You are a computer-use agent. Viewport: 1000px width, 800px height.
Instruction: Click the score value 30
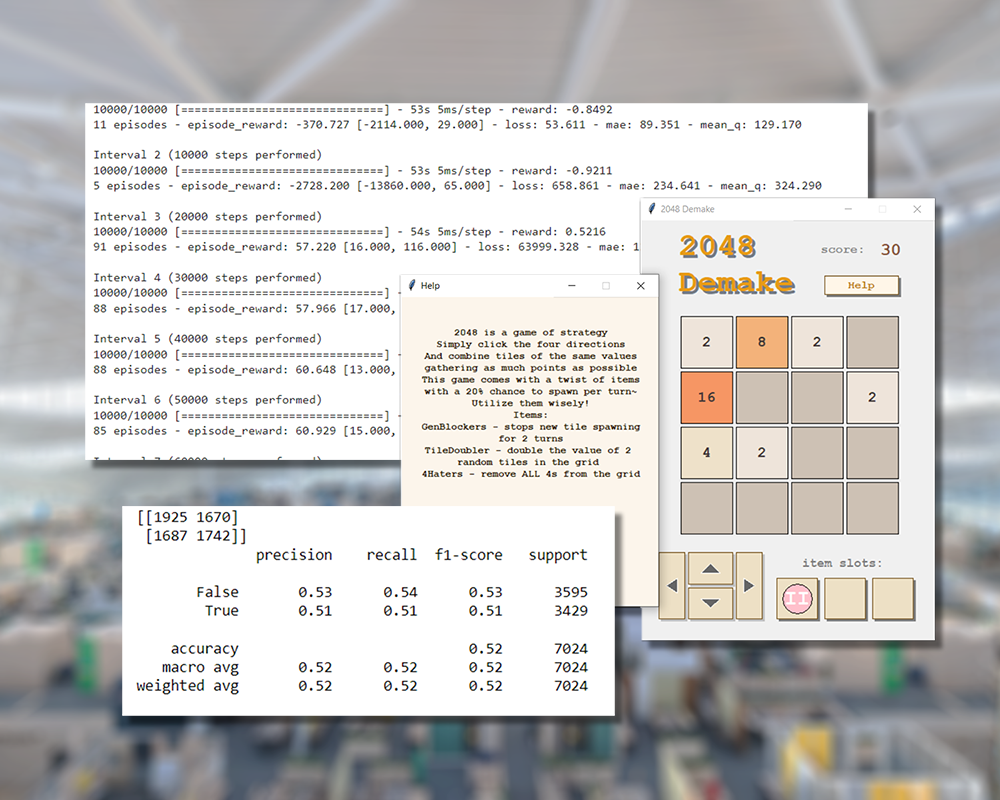[890, 250]
